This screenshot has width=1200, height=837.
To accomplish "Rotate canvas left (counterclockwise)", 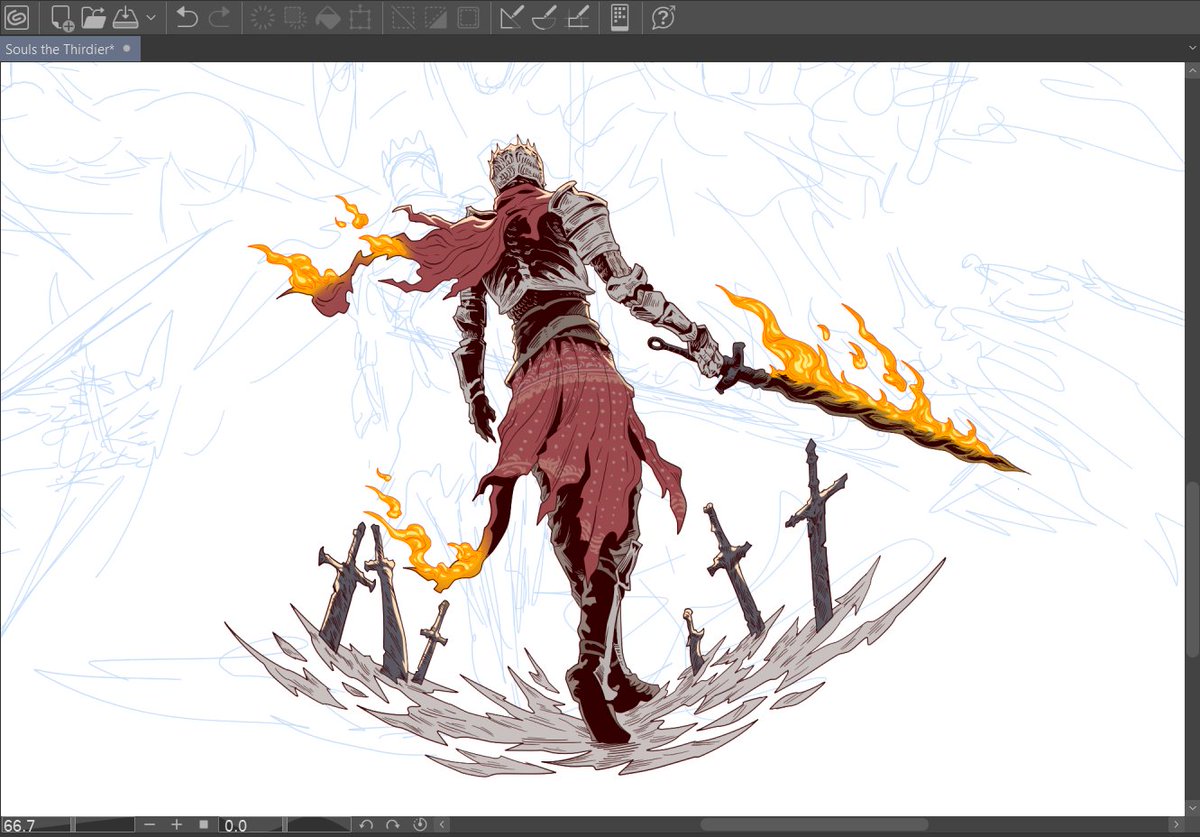I will coord(367,825).
